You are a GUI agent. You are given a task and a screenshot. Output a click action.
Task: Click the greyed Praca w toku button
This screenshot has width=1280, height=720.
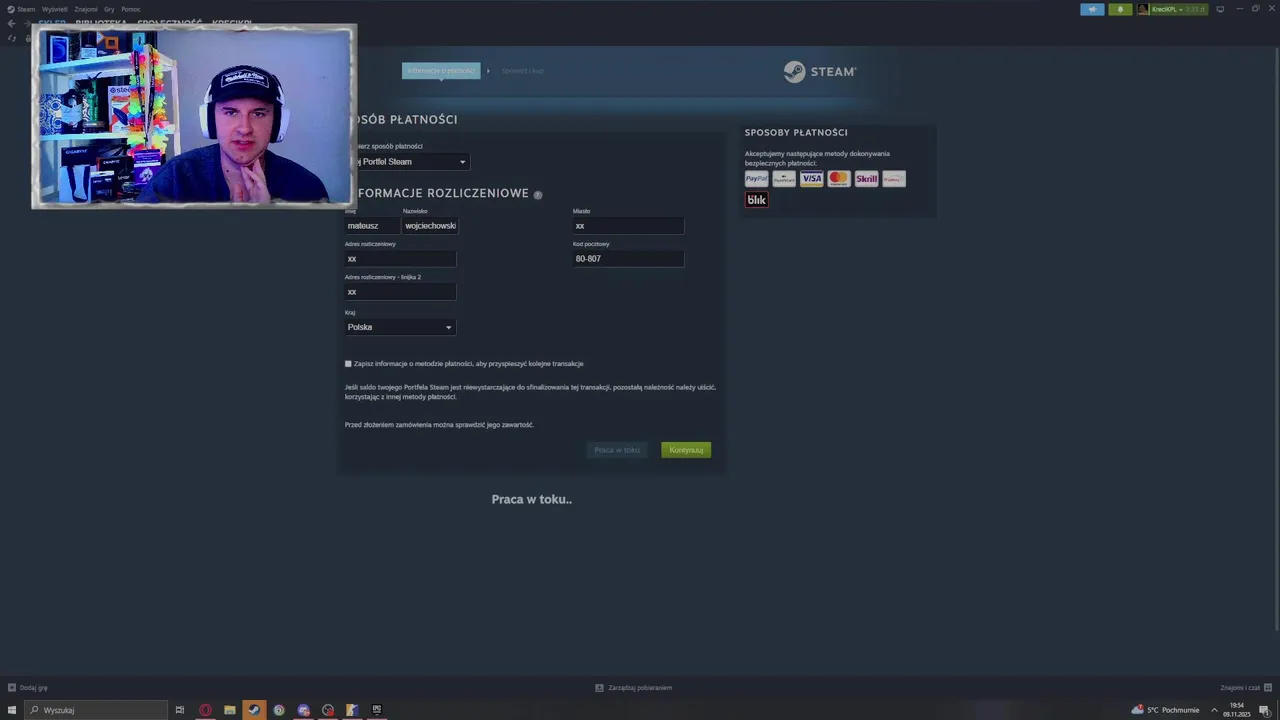click(x=617, y=450)
